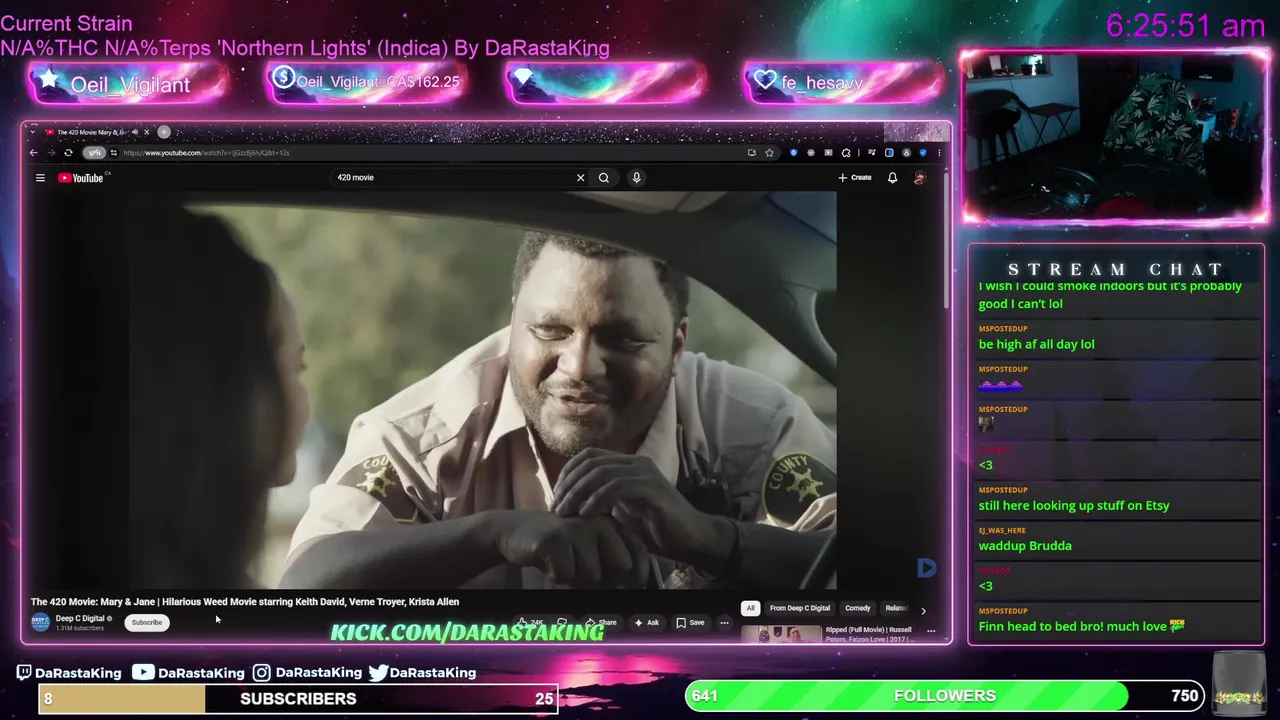This screenshot has width=1280, height=720.
Task: Open the media control toolbar icon
Action: [x=872, y=153]
